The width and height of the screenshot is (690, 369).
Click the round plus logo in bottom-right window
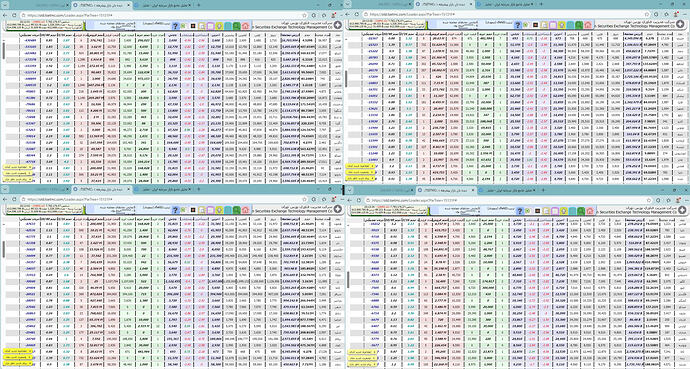click(x=682, y=210)
